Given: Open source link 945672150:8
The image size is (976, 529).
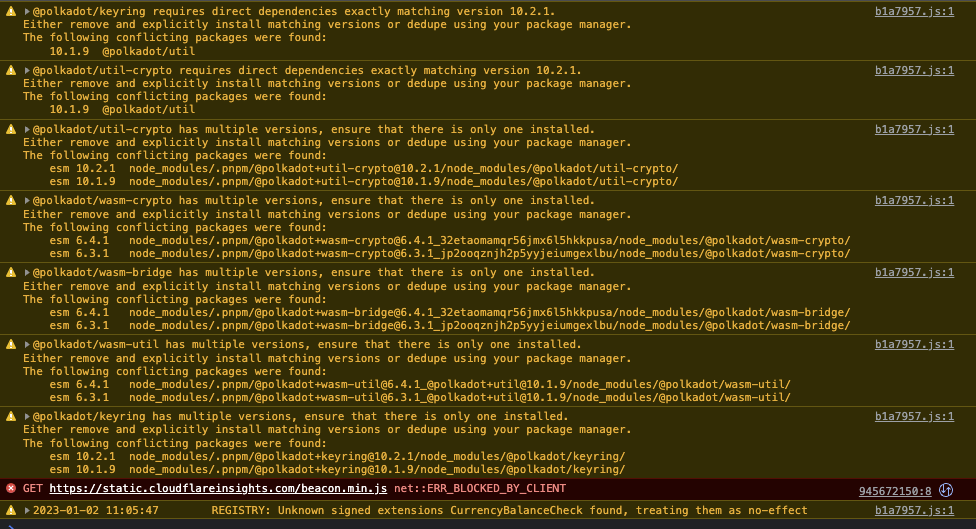Looking at the screenshot, I should [895, 491].
